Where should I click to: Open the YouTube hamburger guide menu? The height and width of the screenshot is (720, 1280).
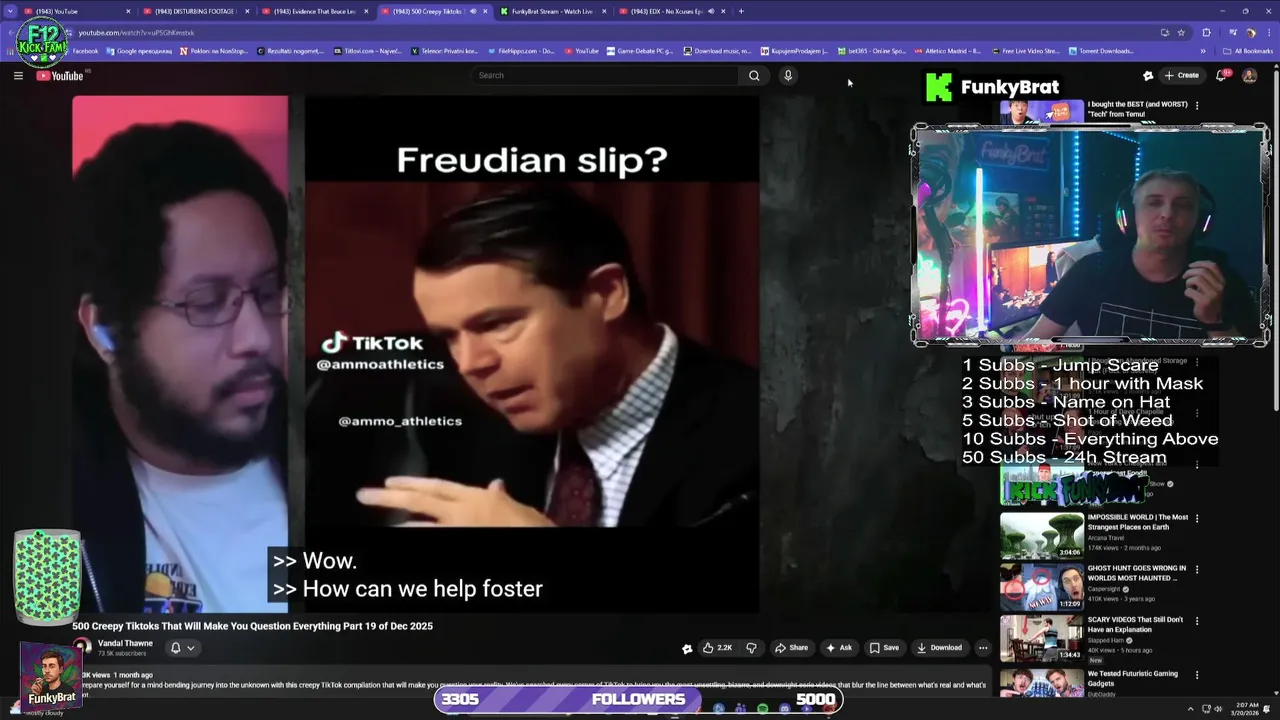[18, 76]
